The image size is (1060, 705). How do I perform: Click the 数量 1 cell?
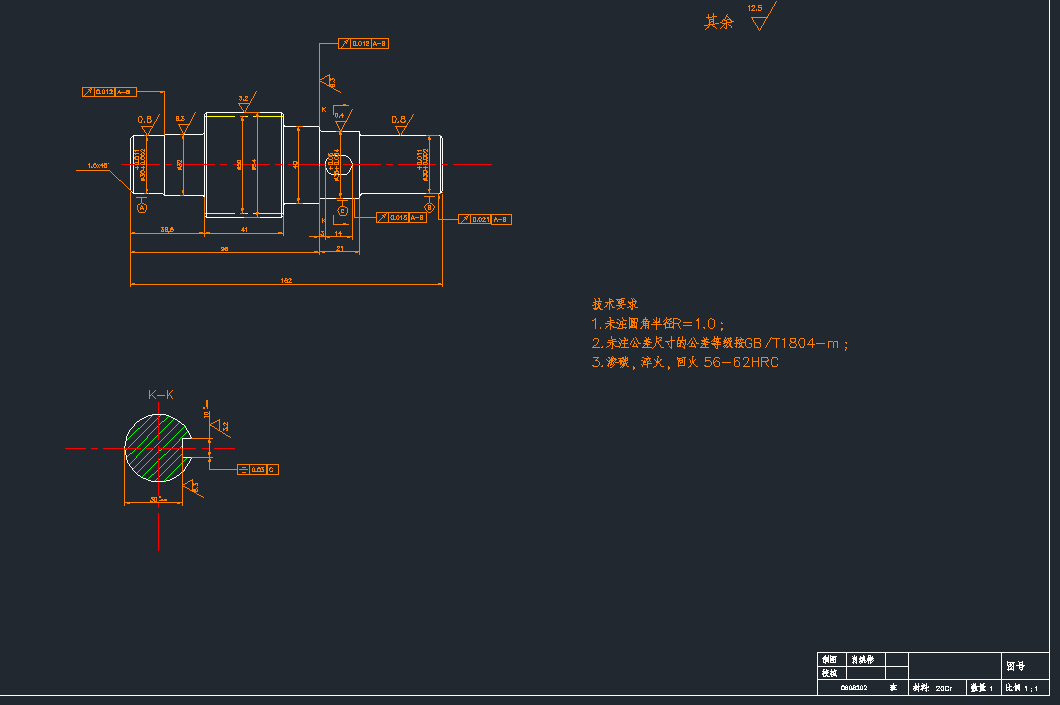984,688
